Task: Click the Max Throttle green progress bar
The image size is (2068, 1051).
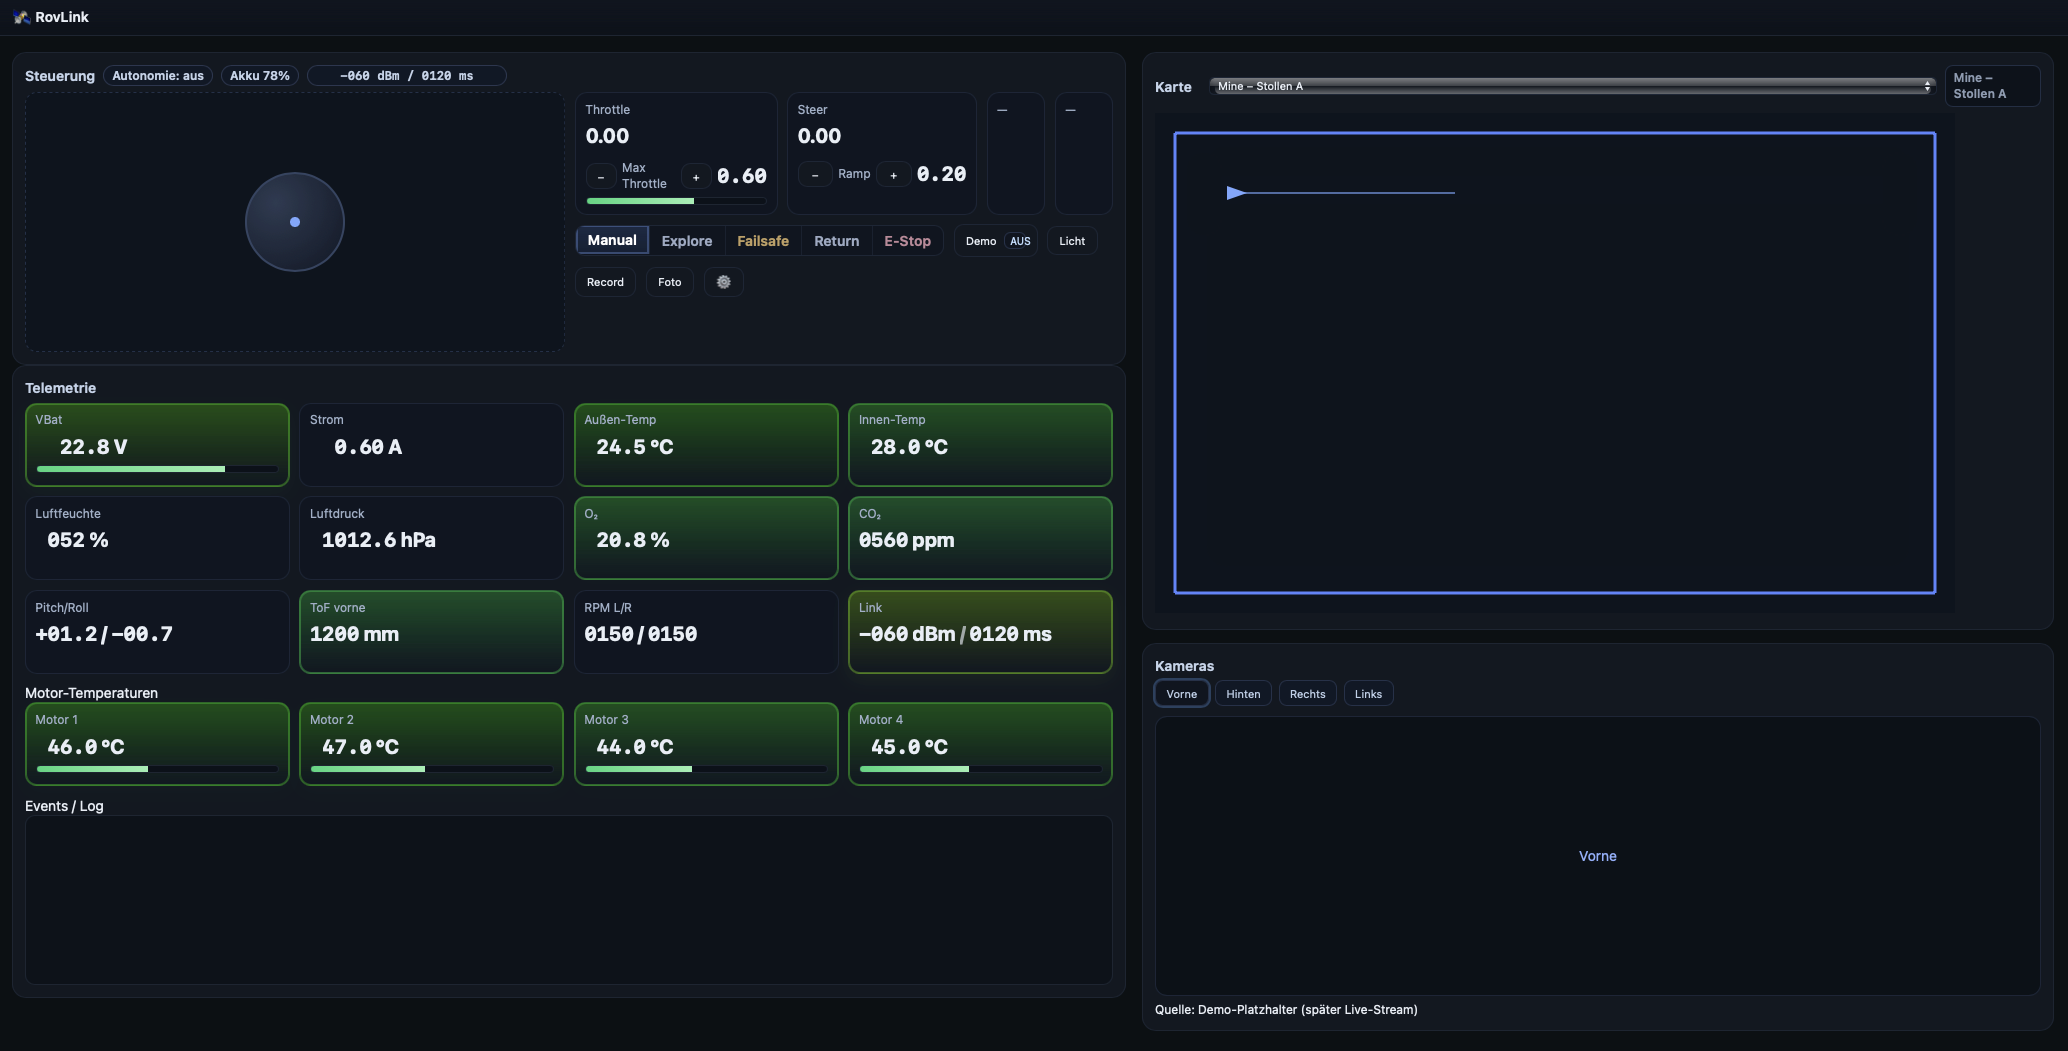Action: click(641, 201)
